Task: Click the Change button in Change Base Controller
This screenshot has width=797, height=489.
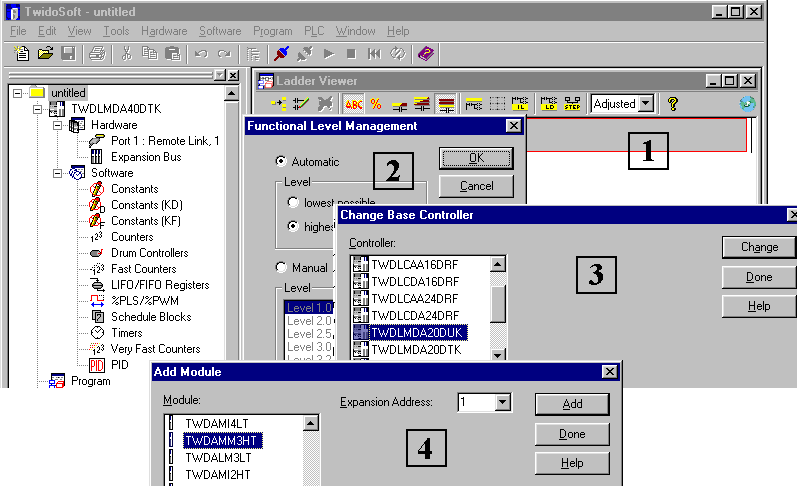Action: tap(759, 247)
